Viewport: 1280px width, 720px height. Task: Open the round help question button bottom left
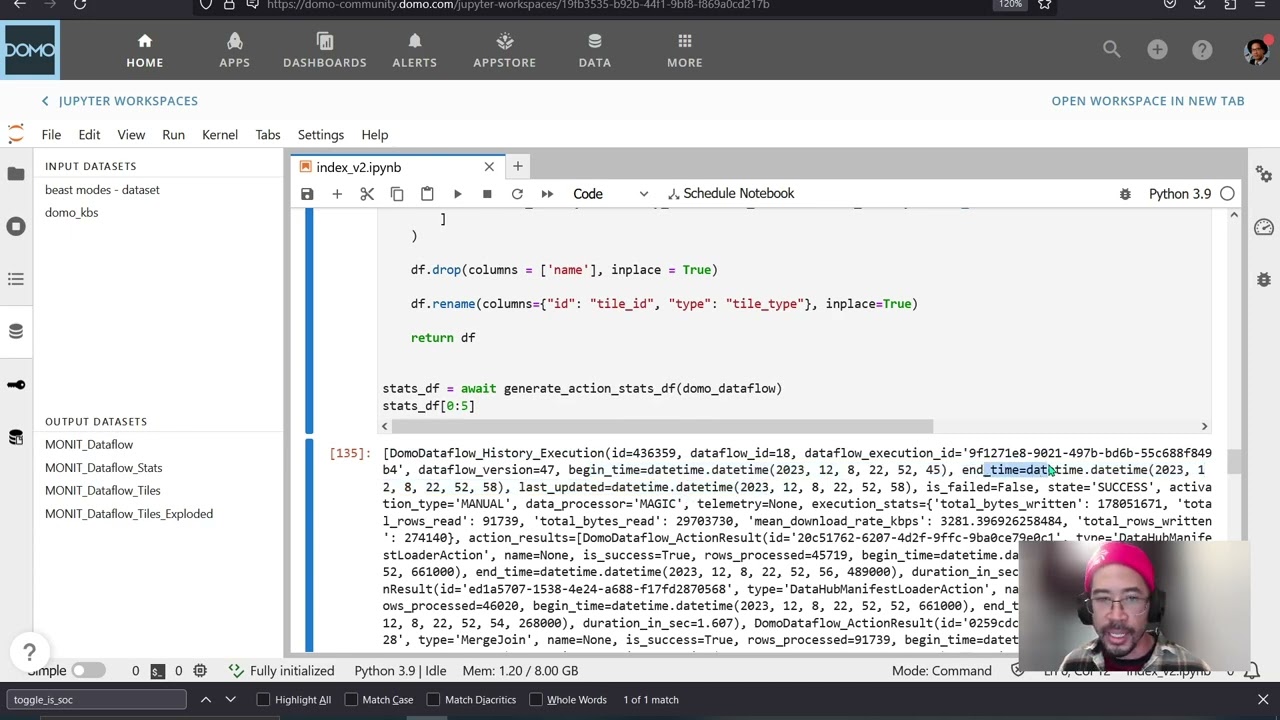(29, 653)
